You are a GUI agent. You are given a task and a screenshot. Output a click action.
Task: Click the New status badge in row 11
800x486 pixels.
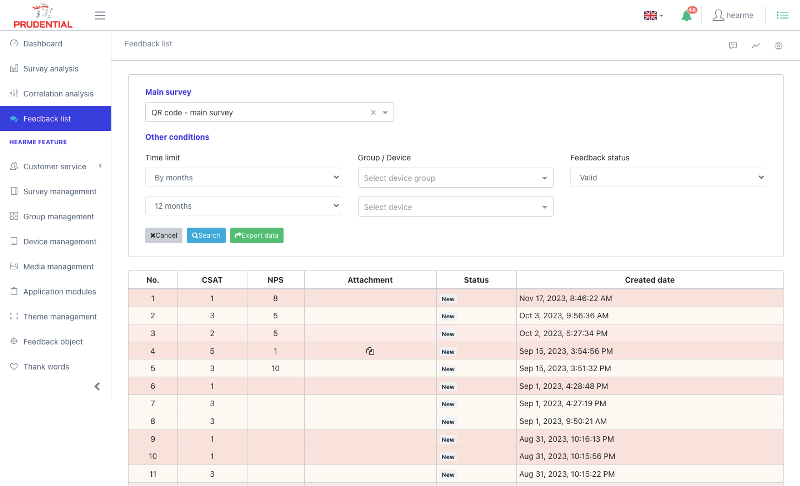448,475
